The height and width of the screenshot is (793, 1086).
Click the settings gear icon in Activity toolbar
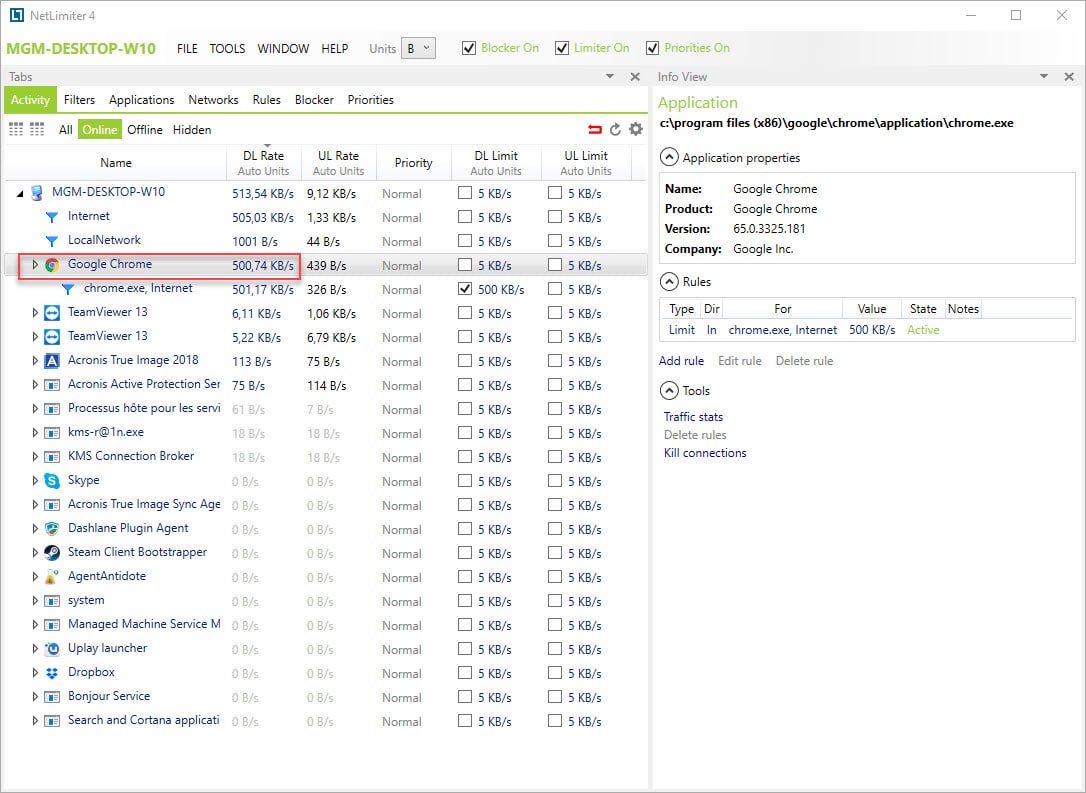click(x=635, y=130)
